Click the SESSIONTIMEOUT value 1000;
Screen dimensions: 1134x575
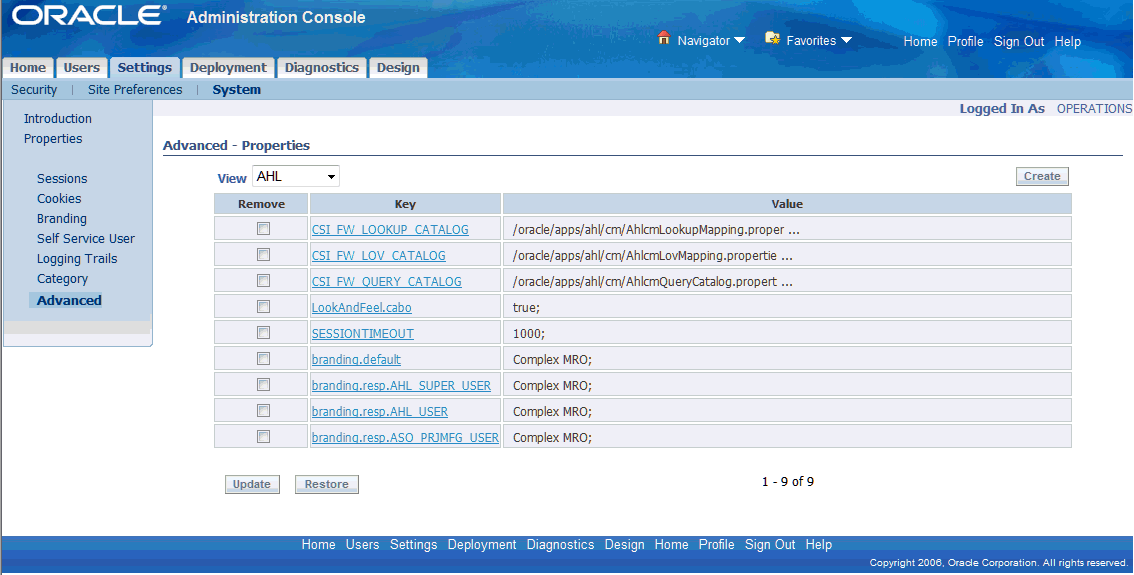pos(529,333)
